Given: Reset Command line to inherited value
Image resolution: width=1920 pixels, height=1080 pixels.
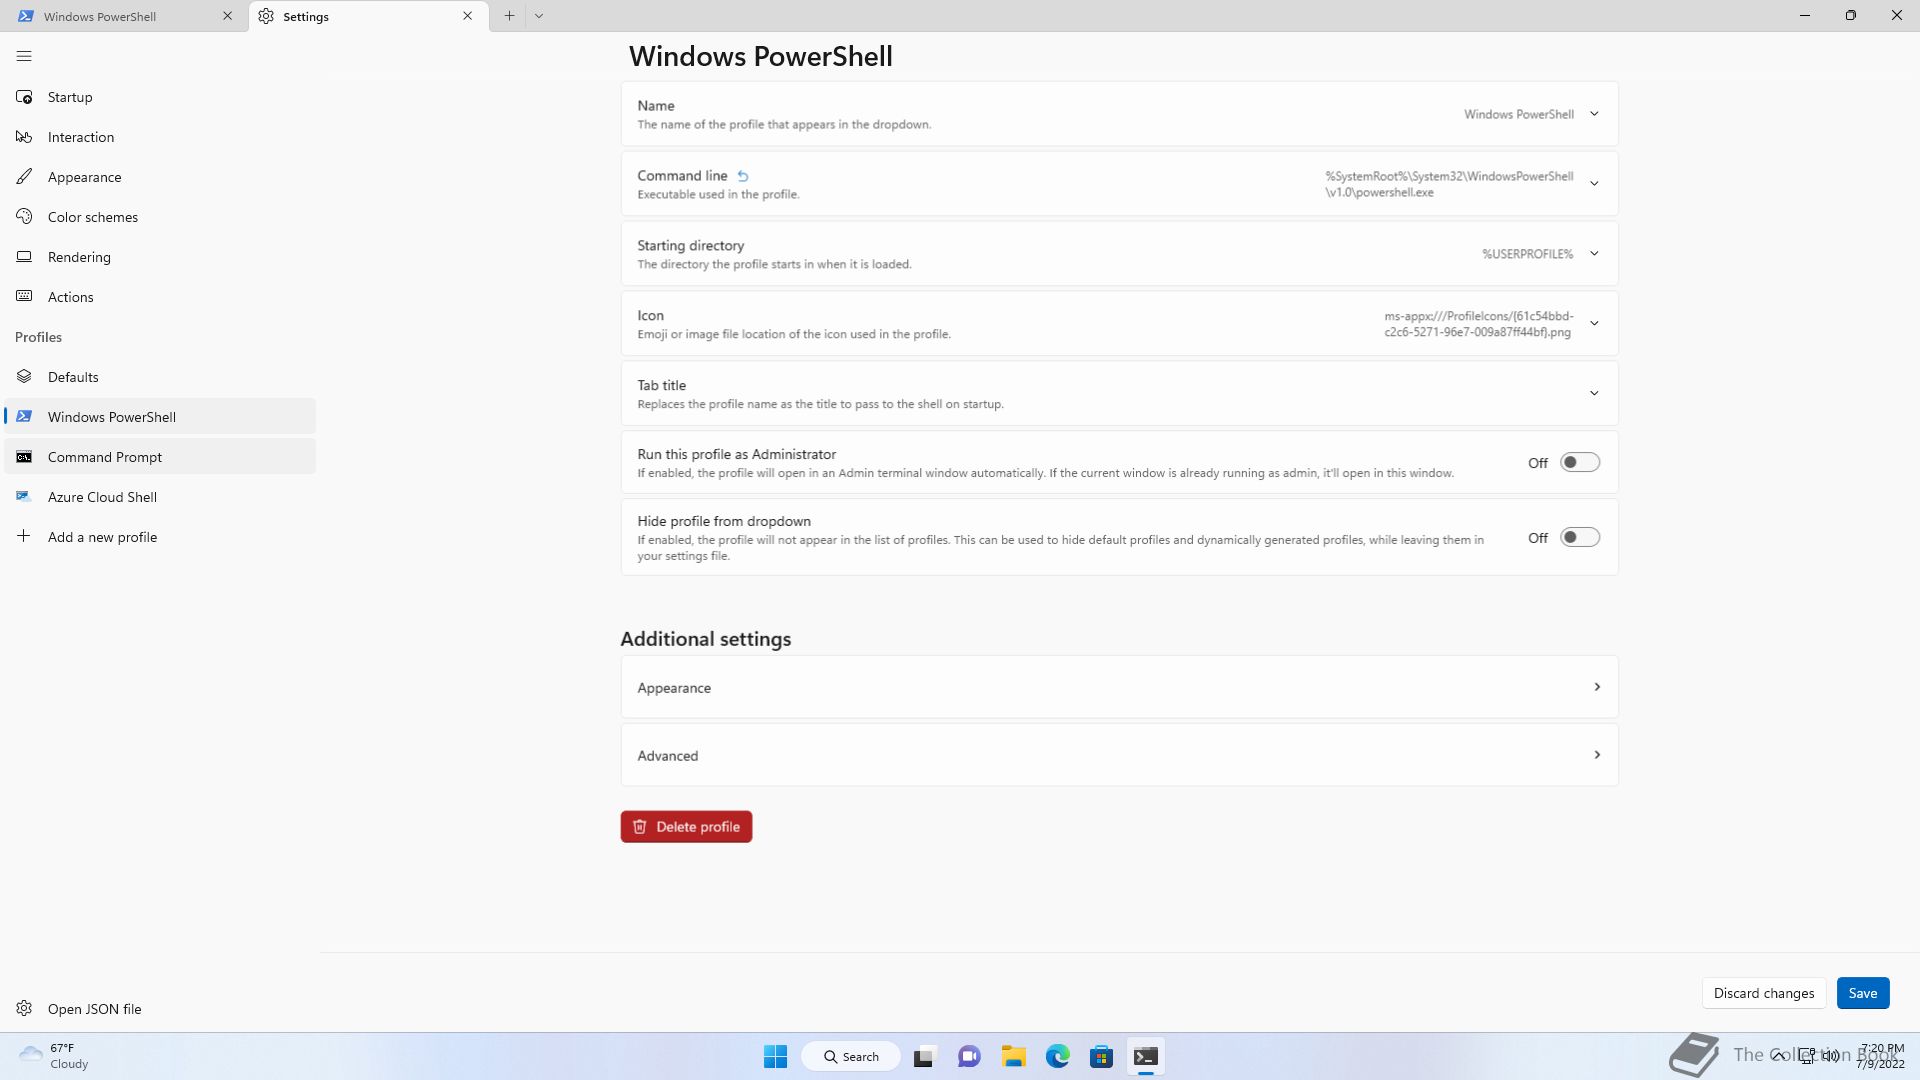Looking at the screenshot, I should [743, 176].
